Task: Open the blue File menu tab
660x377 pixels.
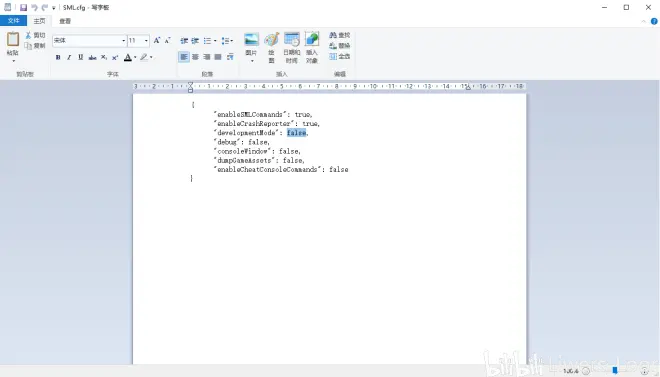Action: pos(13,21)
